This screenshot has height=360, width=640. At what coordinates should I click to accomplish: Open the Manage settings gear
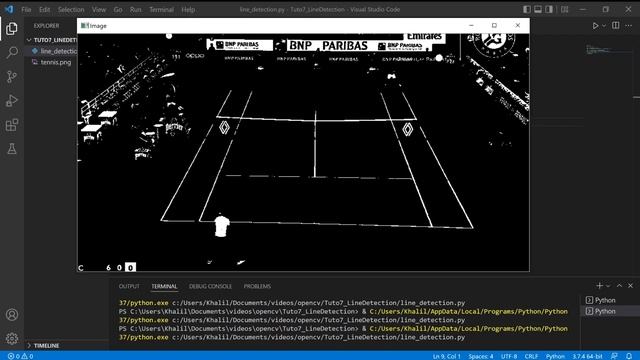tap(12, 338)
